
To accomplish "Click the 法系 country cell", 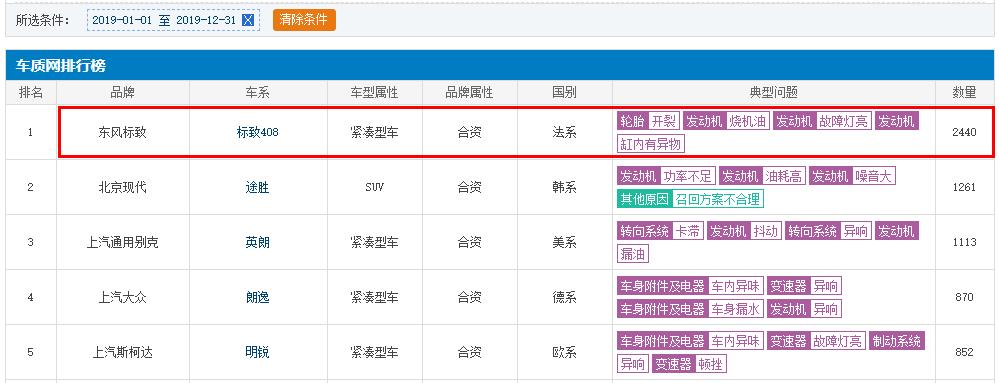I will pyautogui.click(x=564, y=133).
